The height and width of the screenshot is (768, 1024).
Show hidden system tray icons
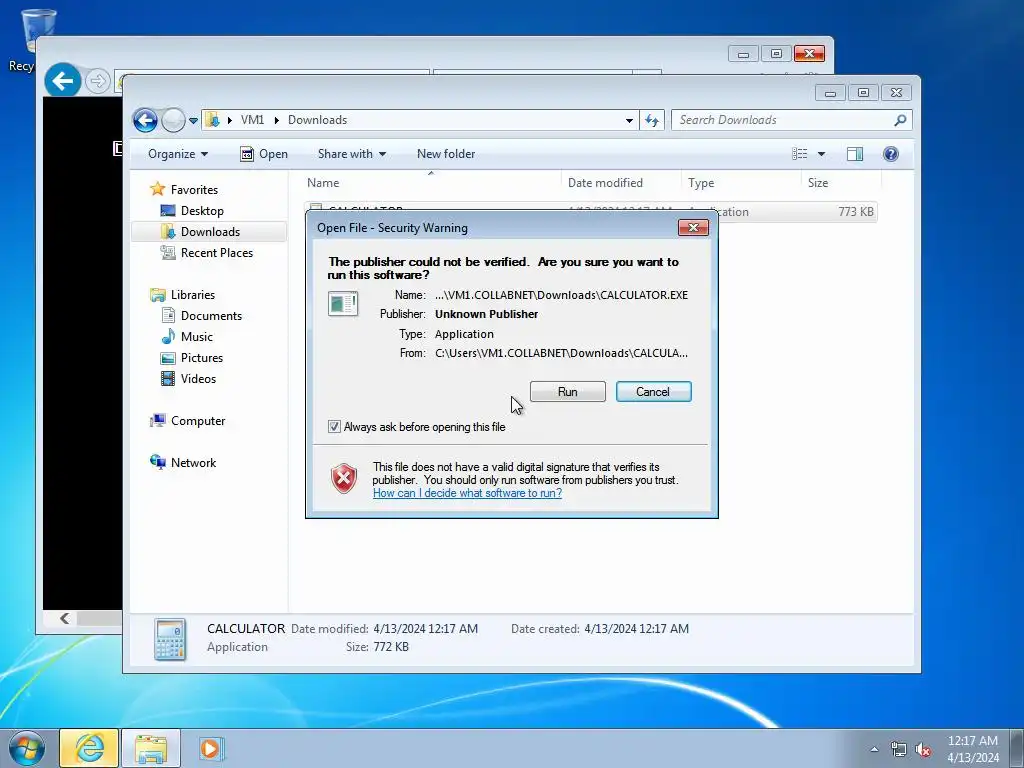[x=874, y=749]
